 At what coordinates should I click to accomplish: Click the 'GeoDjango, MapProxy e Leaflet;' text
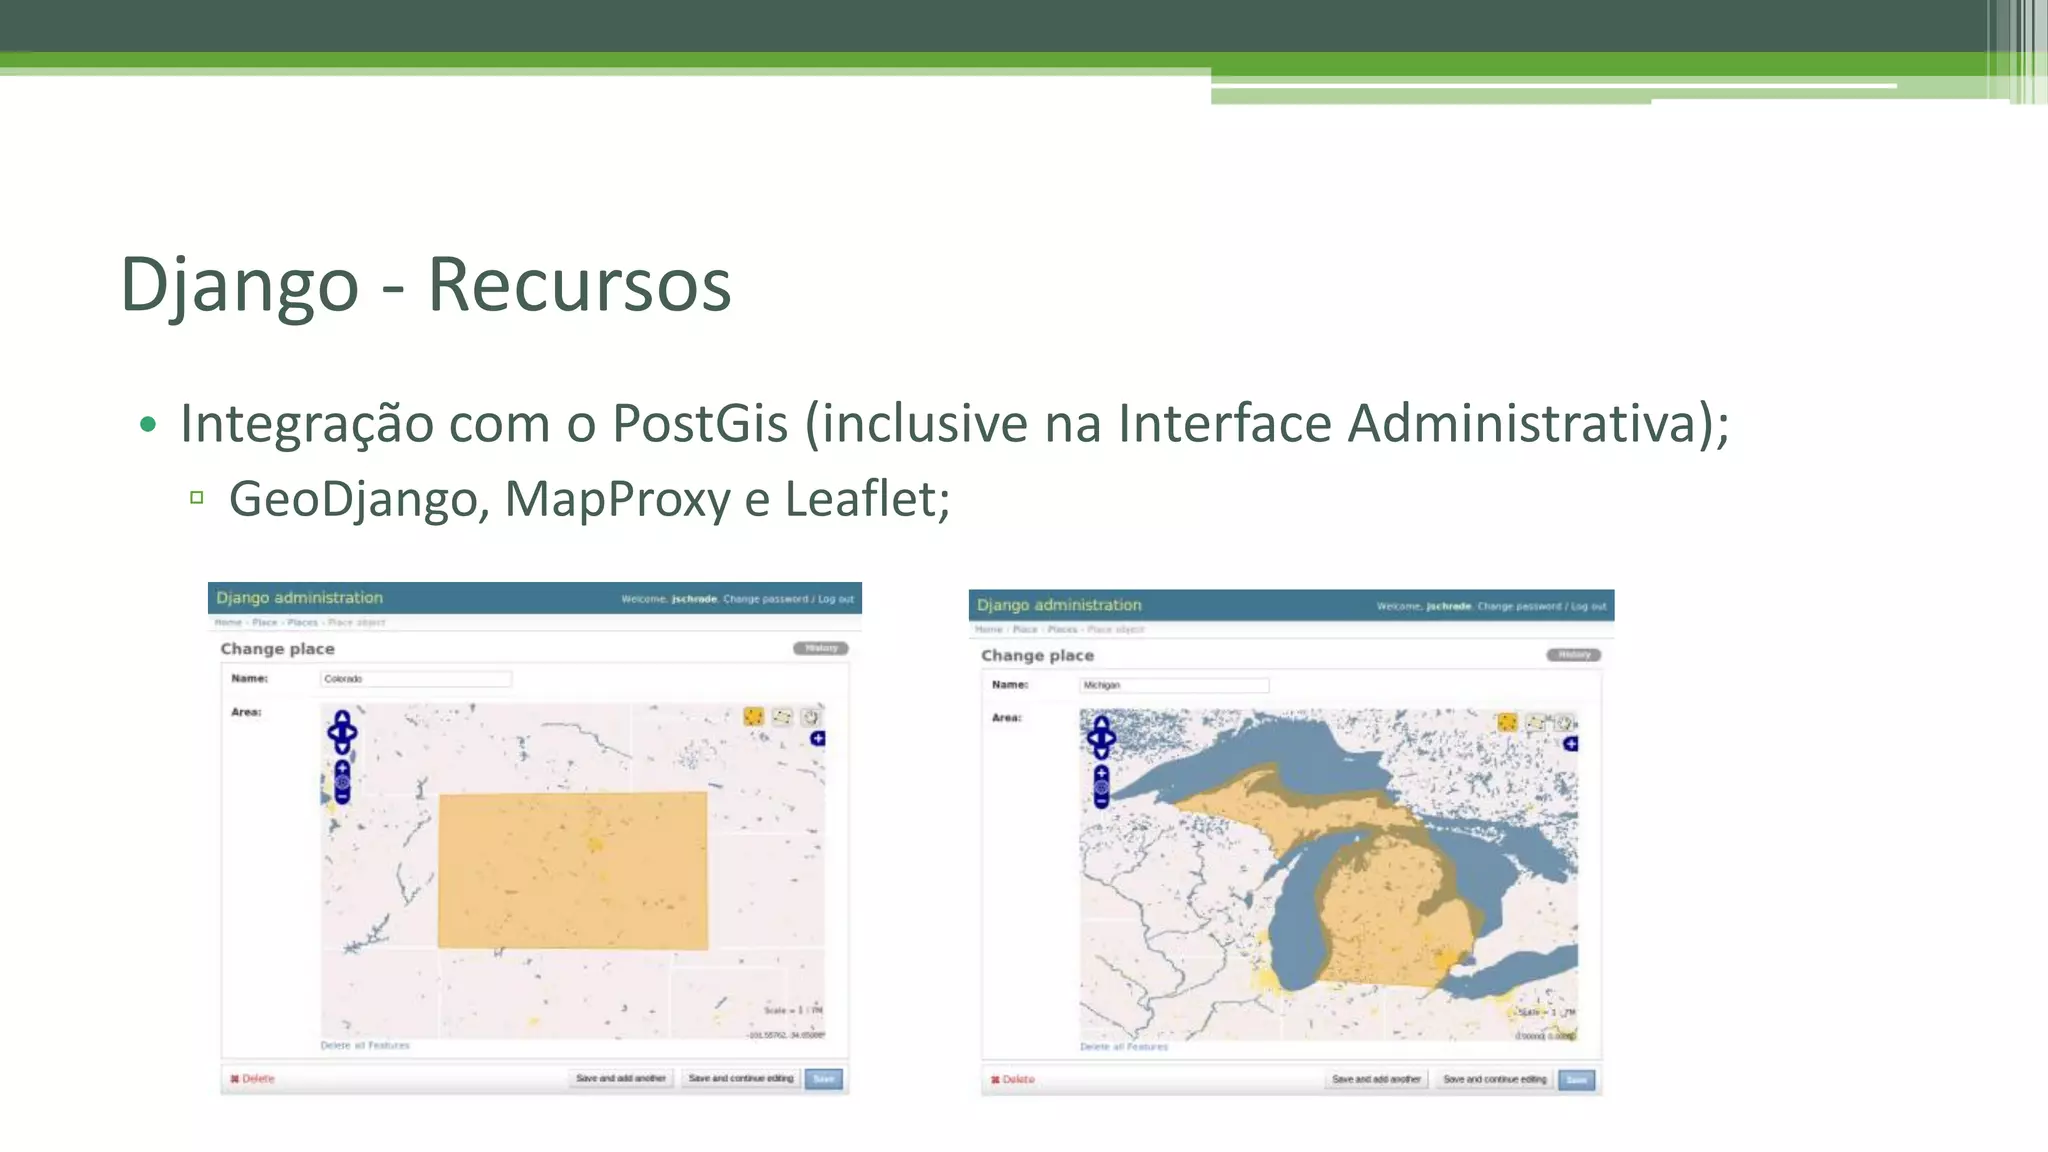click(590, 498)
